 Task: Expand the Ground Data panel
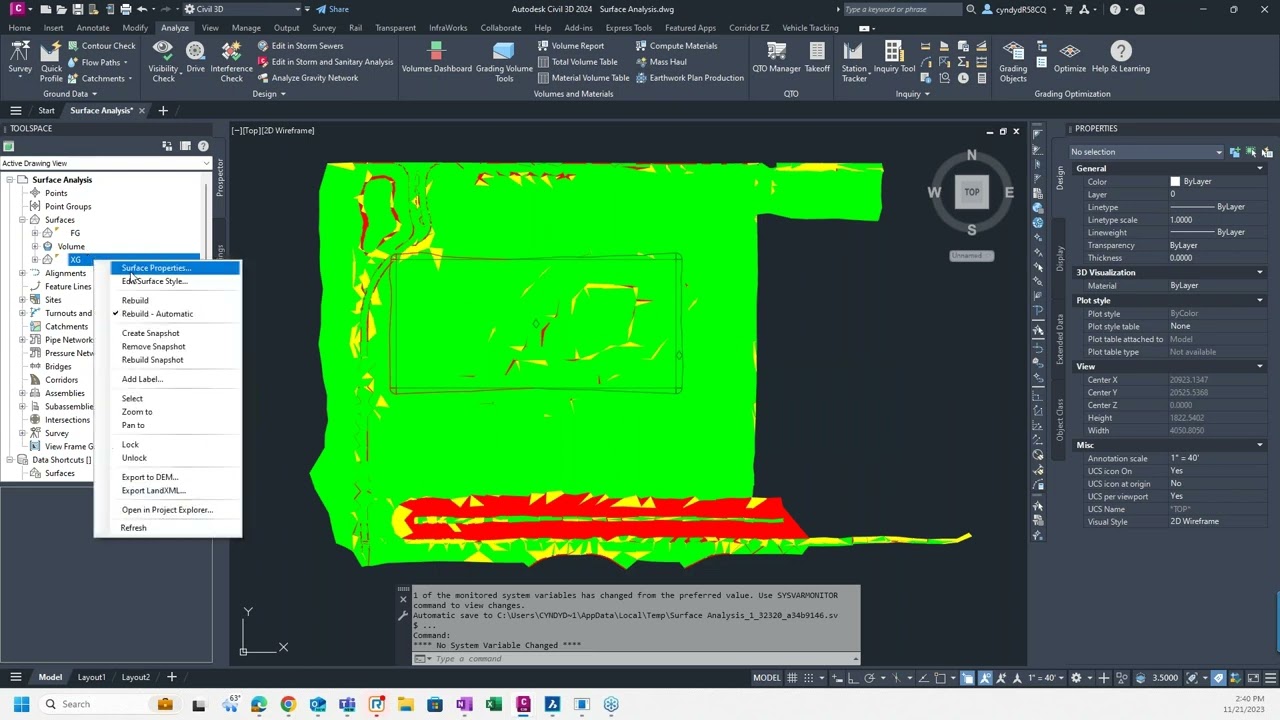[x=70, y=94]
